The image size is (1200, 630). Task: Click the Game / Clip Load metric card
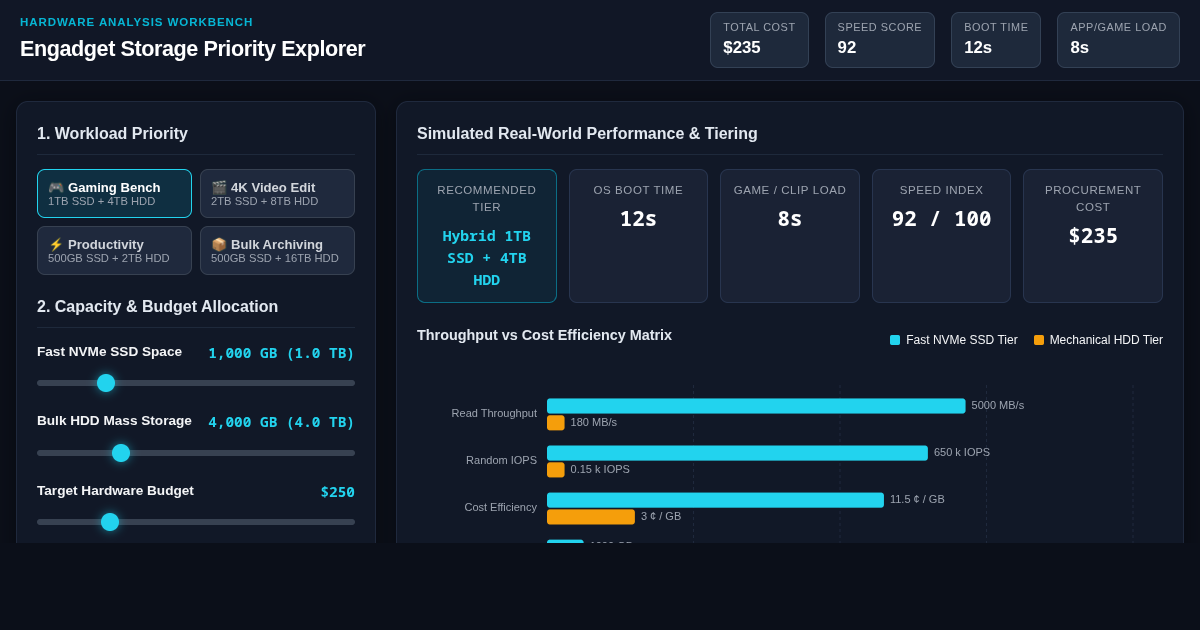coord(790,236)
